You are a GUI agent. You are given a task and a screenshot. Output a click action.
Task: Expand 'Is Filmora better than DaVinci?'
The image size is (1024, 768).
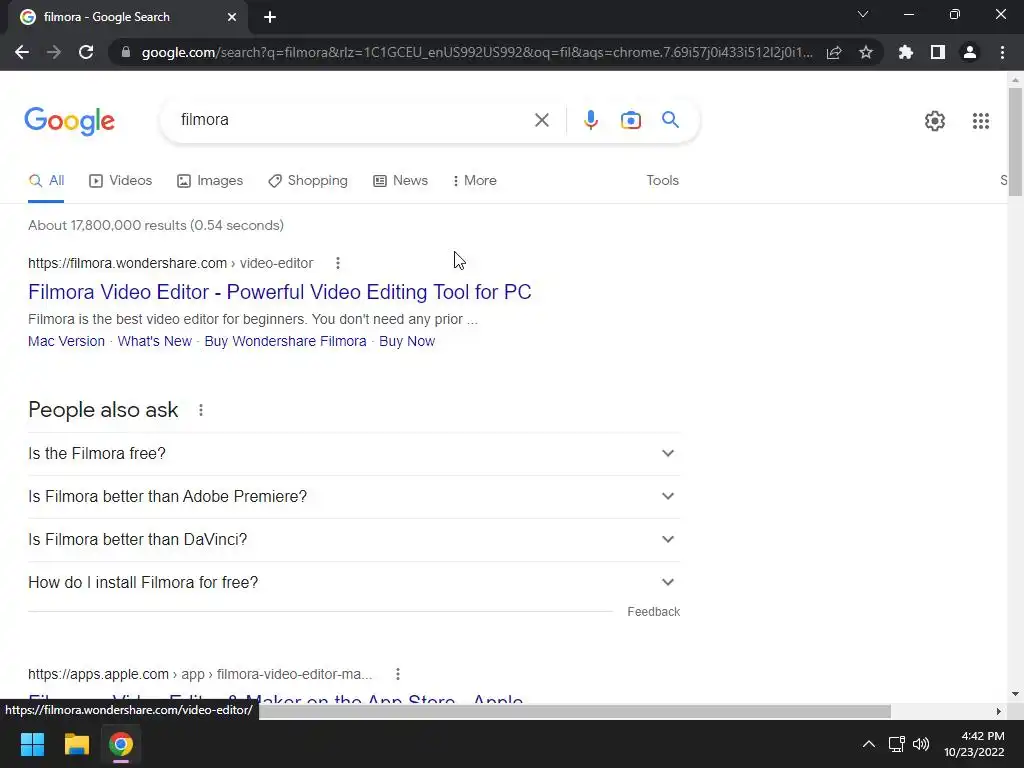point(354,540)
